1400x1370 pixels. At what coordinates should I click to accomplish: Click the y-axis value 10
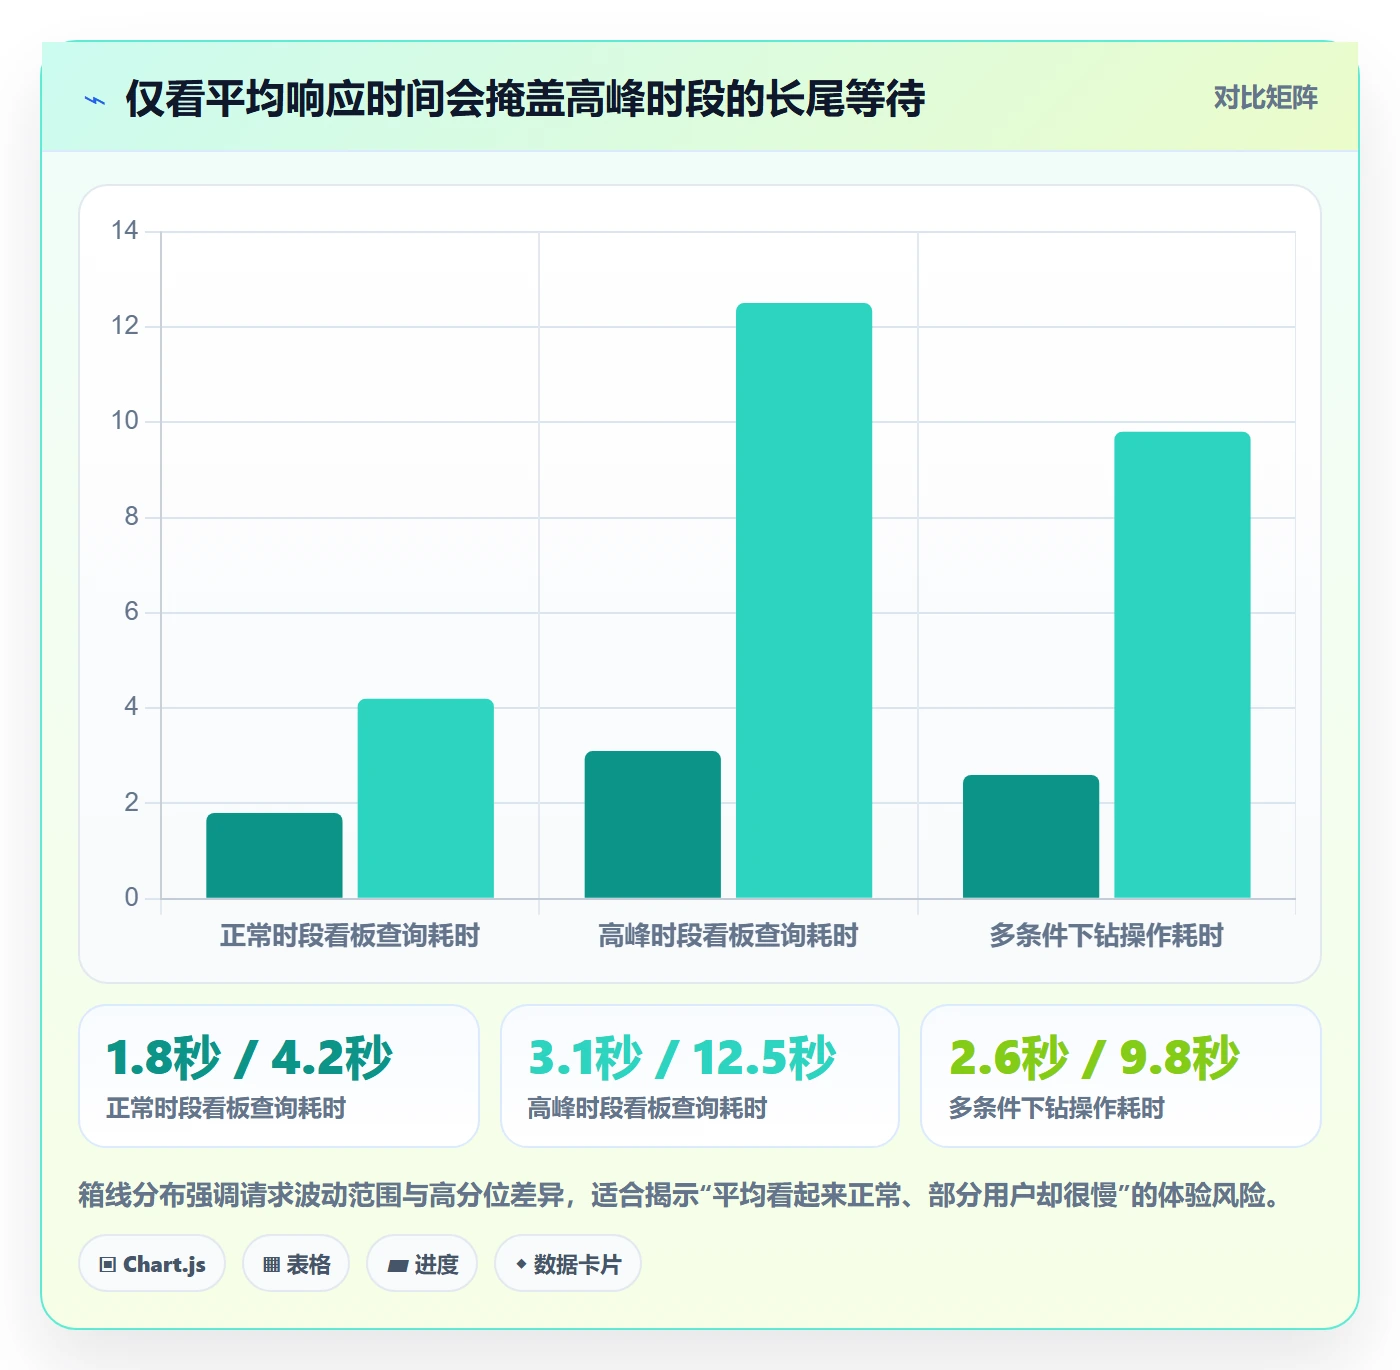pos(125,421)
